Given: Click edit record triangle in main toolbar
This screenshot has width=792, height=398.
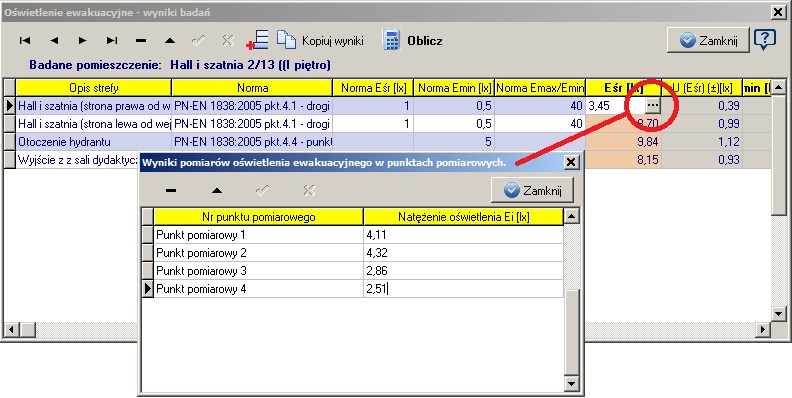Looking at the screenshot, I should (170, 40).
